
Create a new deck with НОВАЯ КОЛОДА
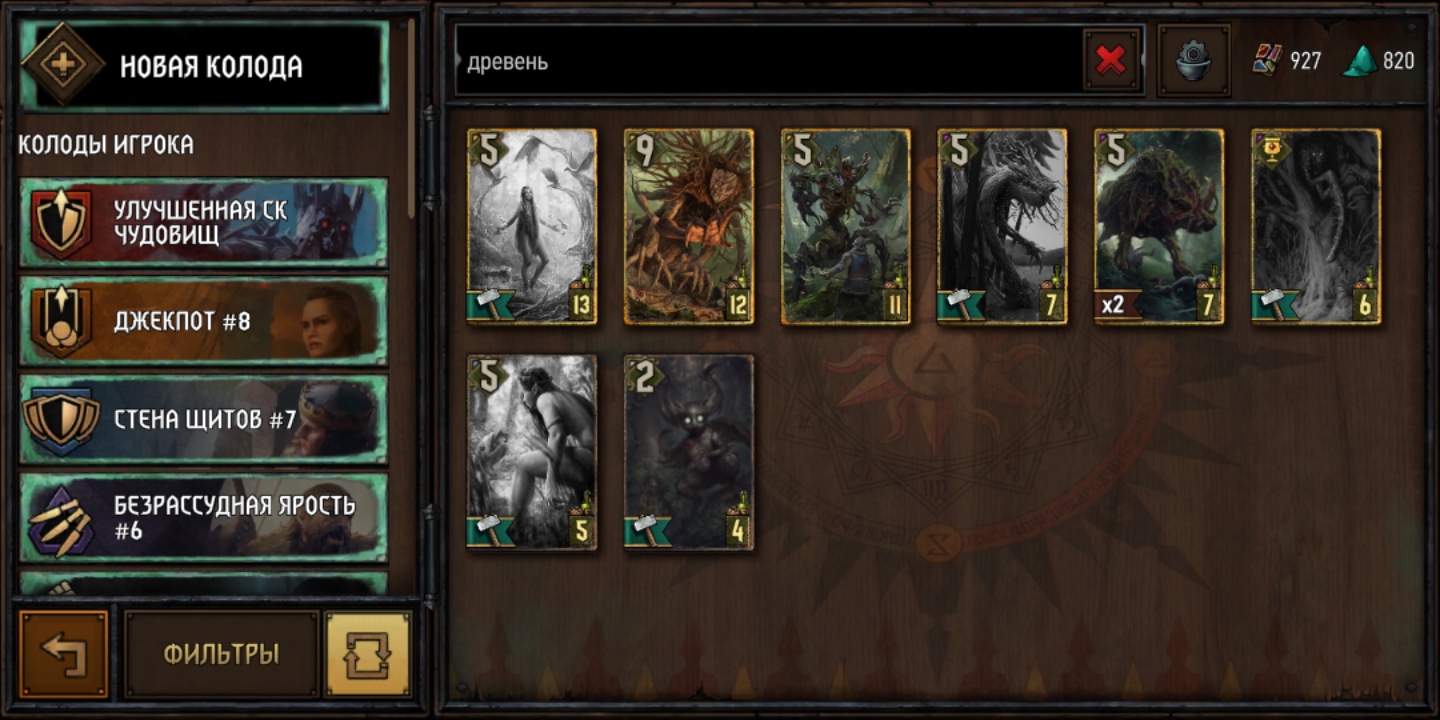204,66
